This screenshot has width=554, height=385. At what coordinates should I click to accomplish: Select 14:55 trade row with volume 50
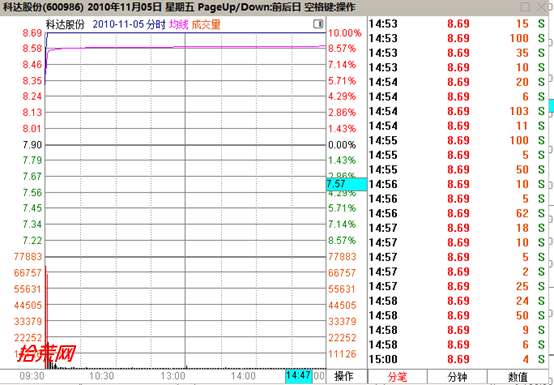[457, 170]
